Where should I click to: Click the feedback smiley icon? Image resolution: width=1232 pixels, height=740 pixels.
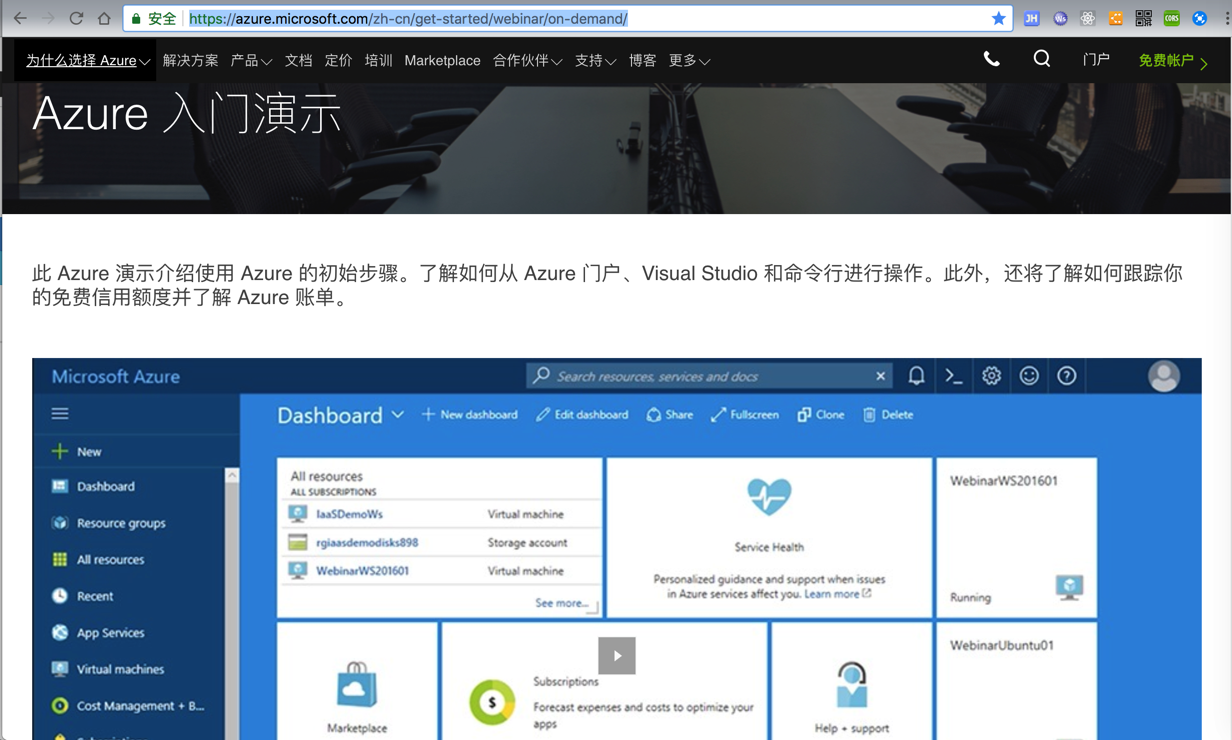(x=1029, y=376)
